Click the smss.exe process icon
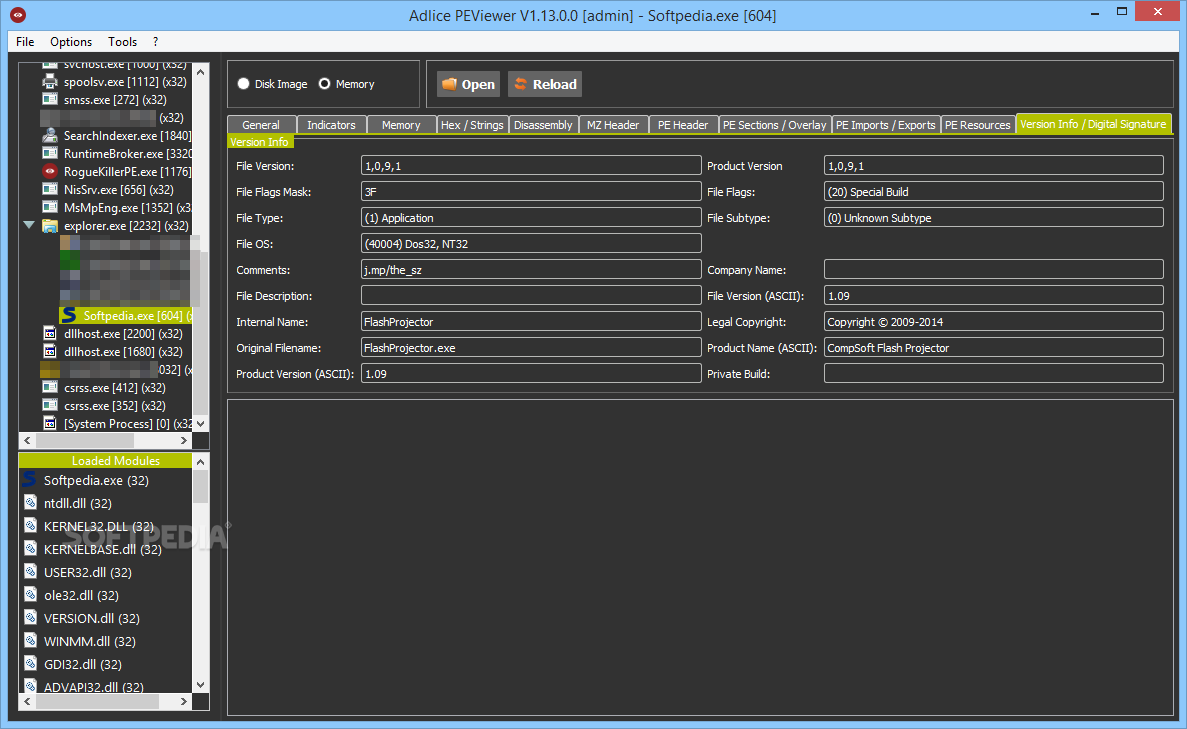This screenshot has height=729, width=1187. click(50, 99)
